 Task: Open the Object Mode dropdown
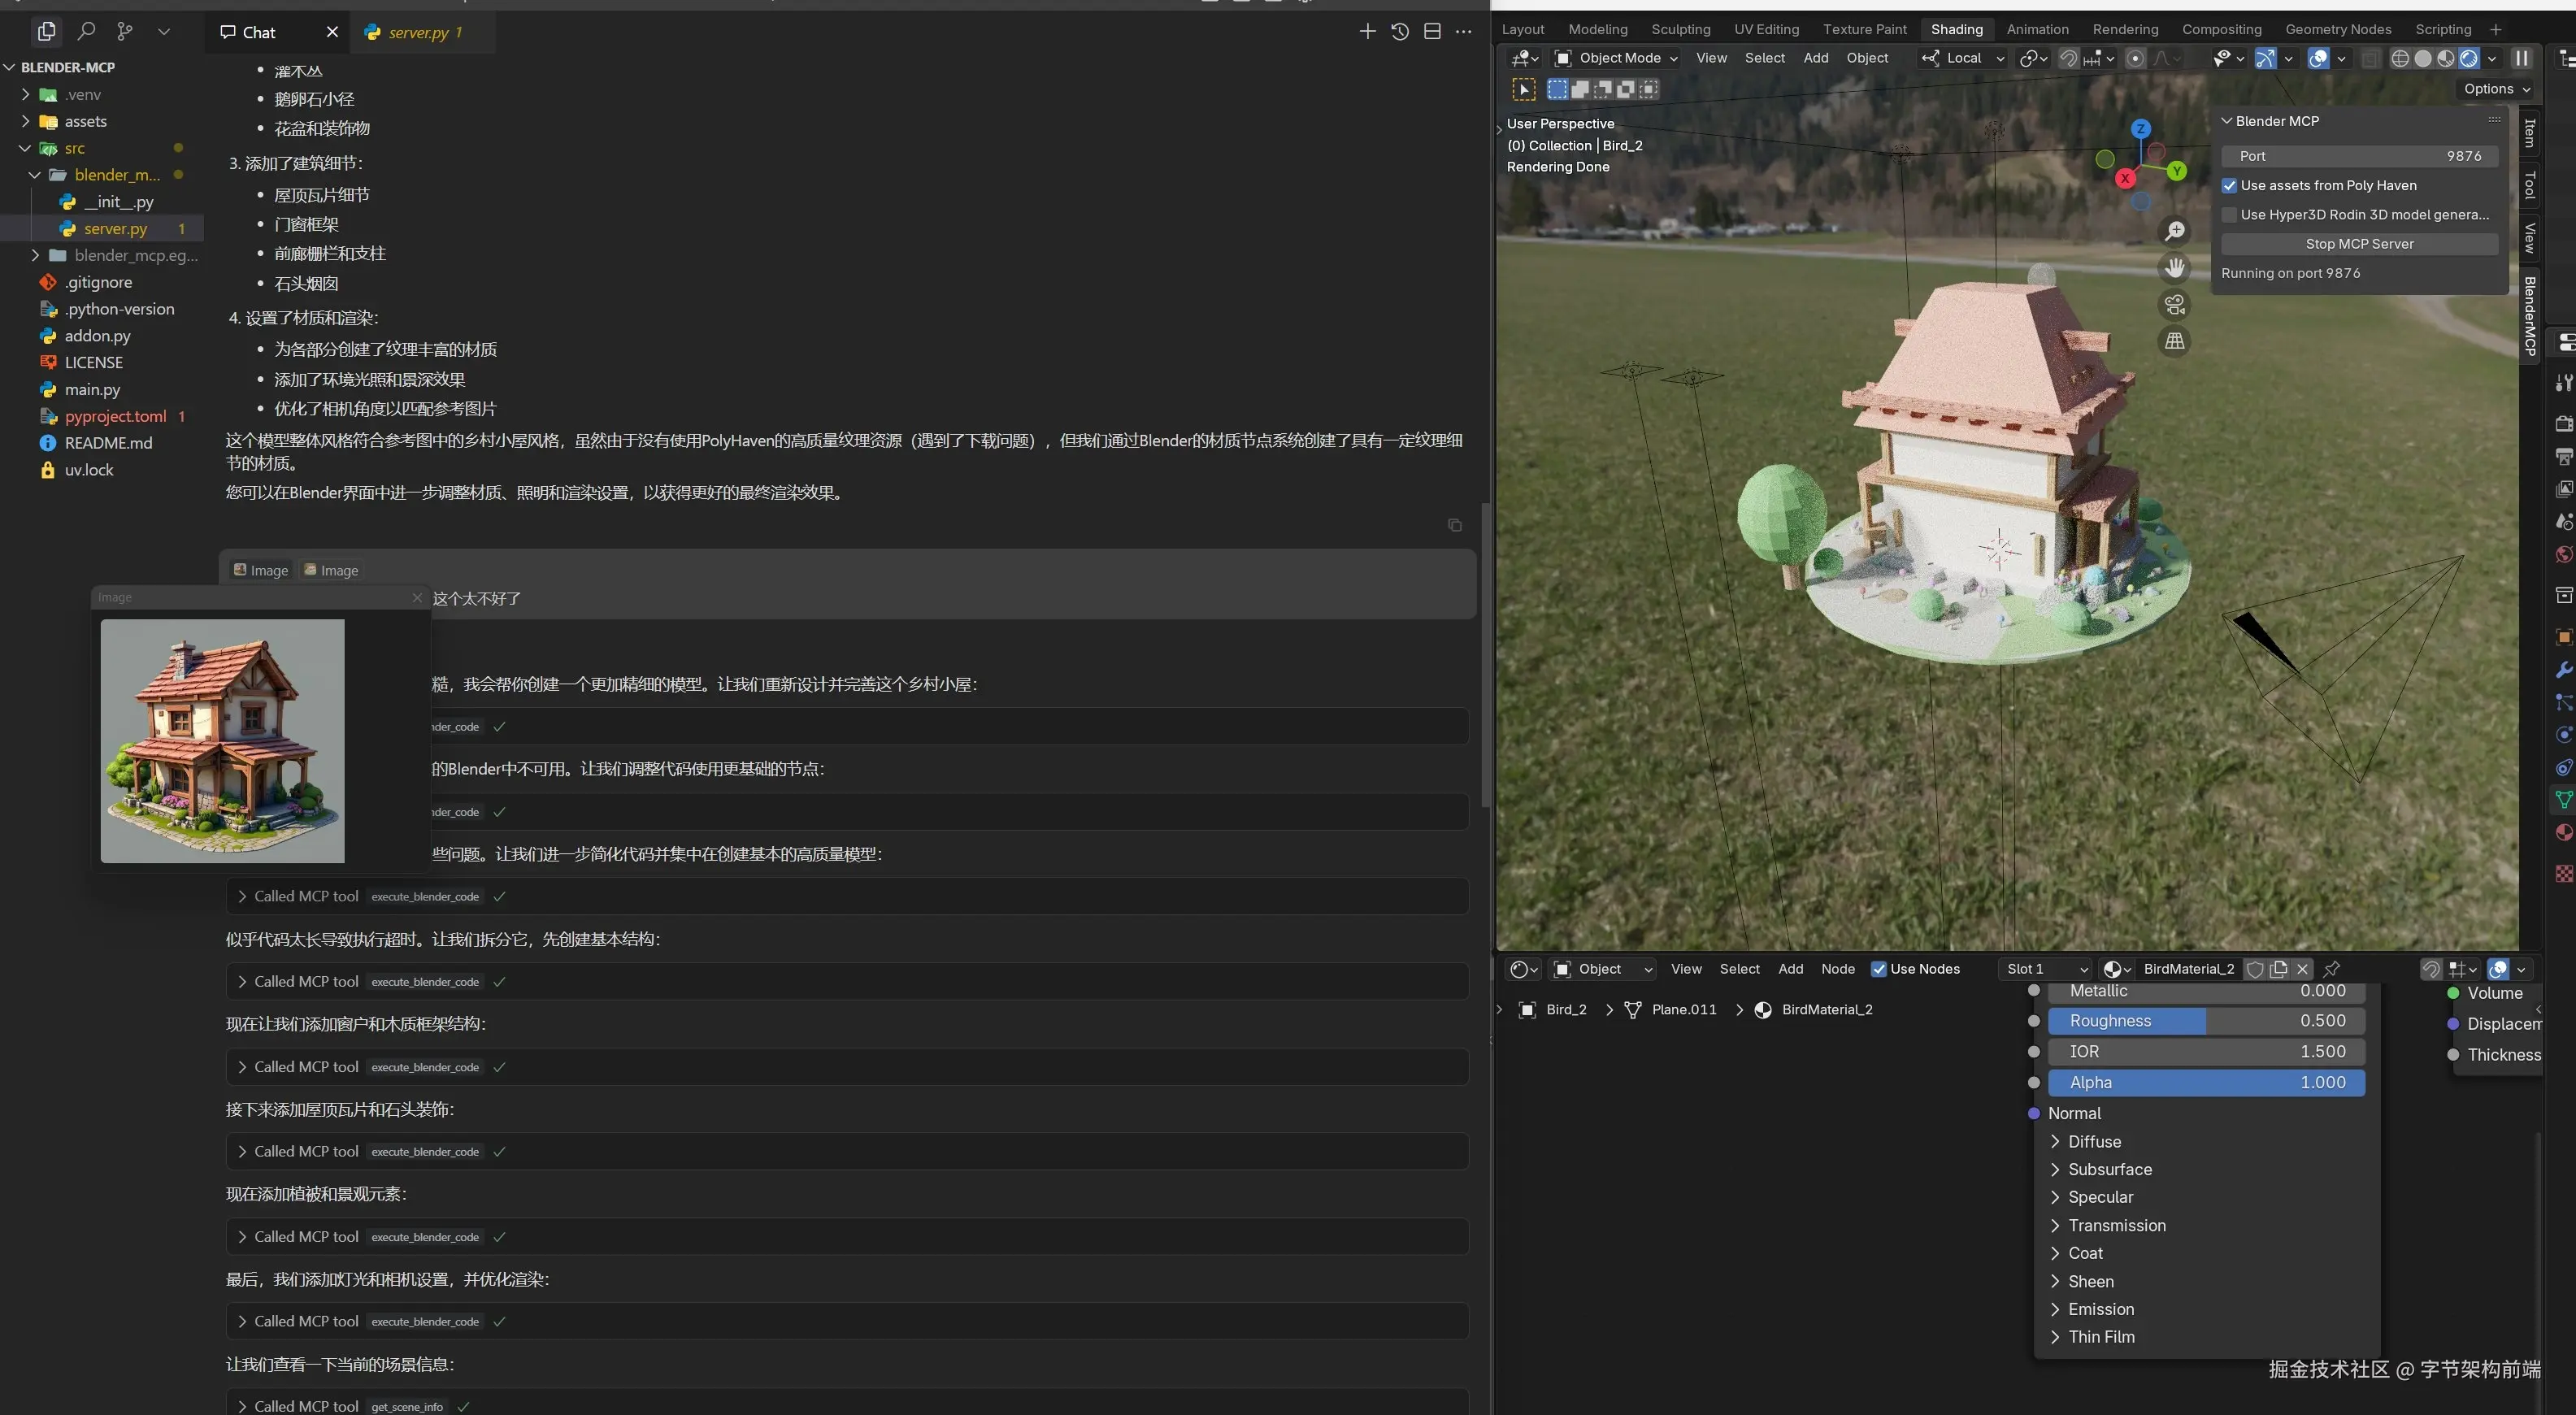click(x=1616, y=58)
